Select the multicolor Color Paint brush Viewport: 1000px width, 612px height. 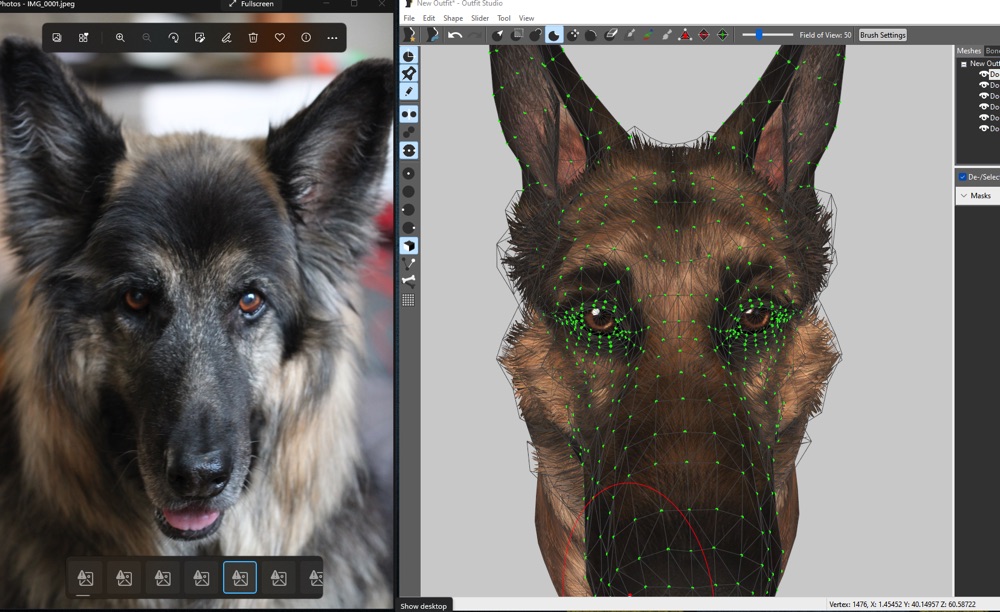[648, 35]
